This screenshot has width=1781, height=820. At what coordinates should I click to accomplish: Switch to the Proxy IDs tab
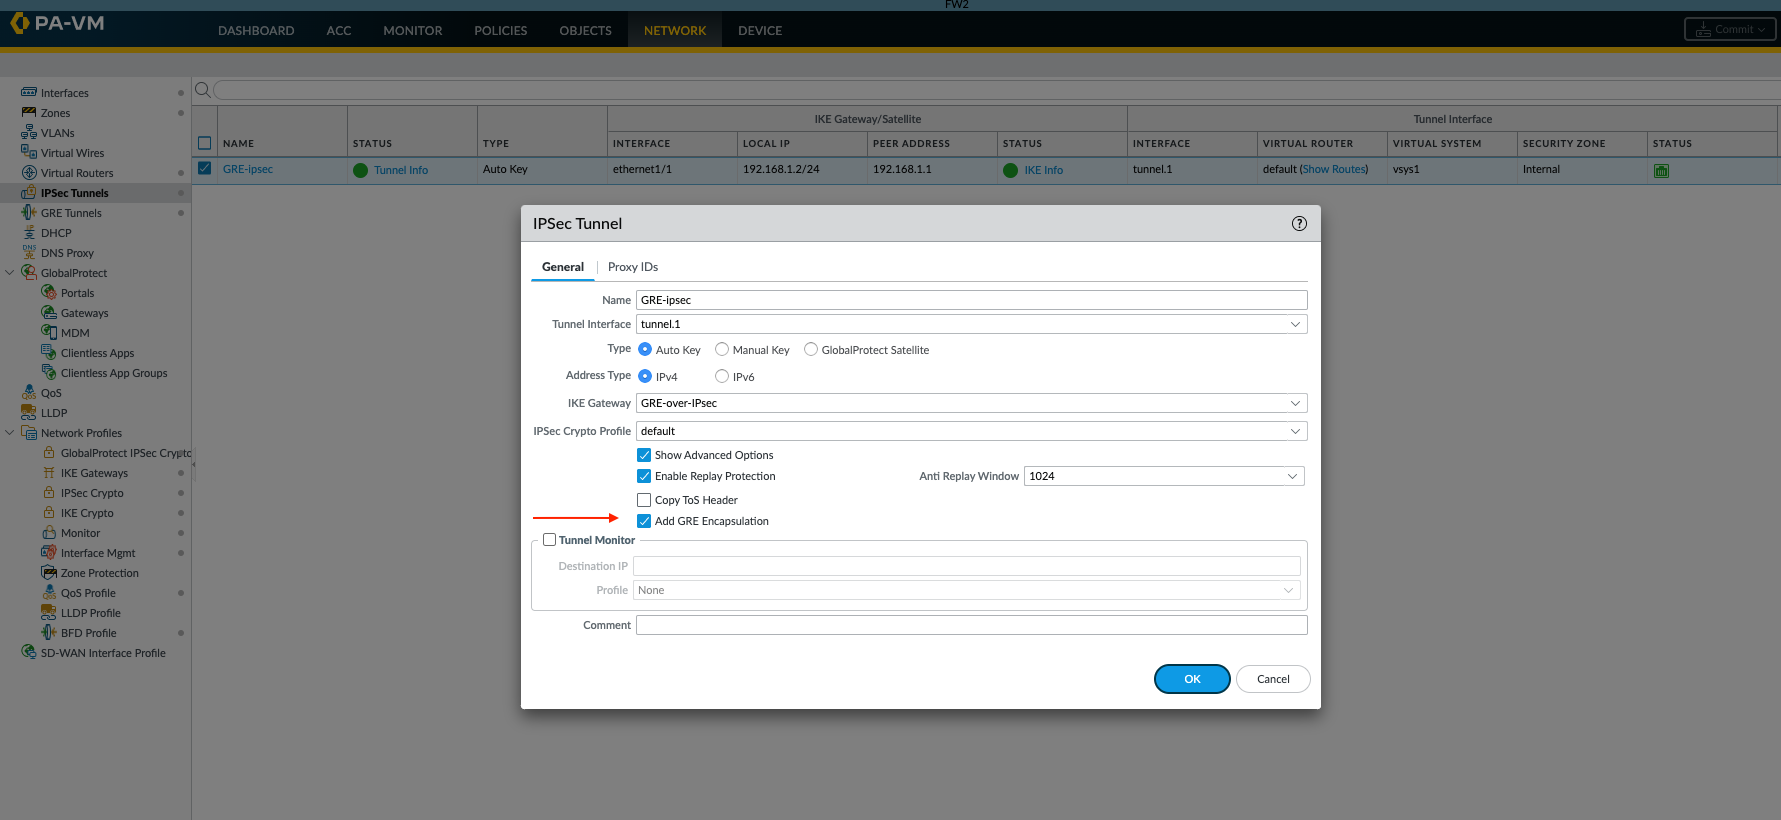pyautogui.click(x=633, y=267)
